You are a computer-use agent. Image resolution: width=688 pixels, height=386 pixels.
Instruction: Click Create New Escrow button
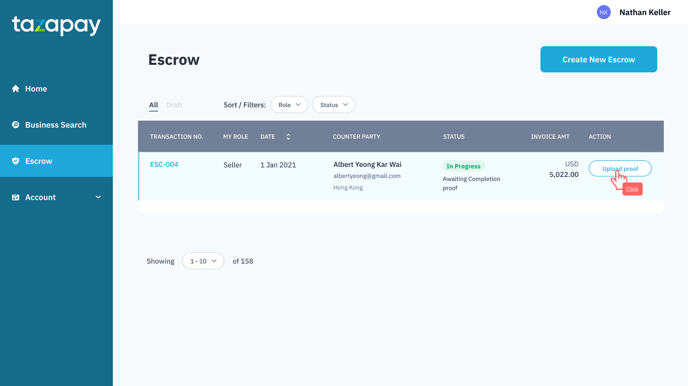click(598, 59)
